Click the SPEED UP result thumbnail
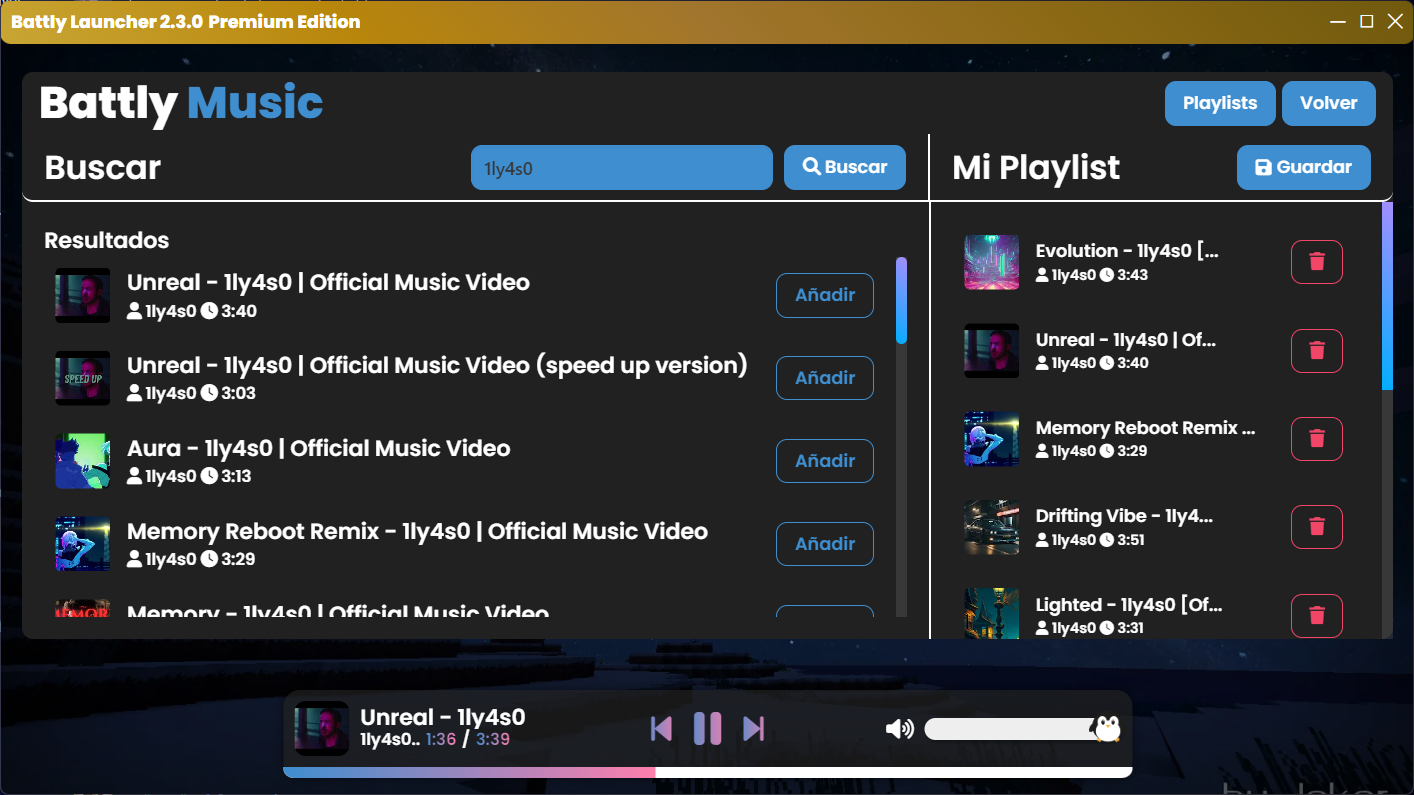 (82, 378)
